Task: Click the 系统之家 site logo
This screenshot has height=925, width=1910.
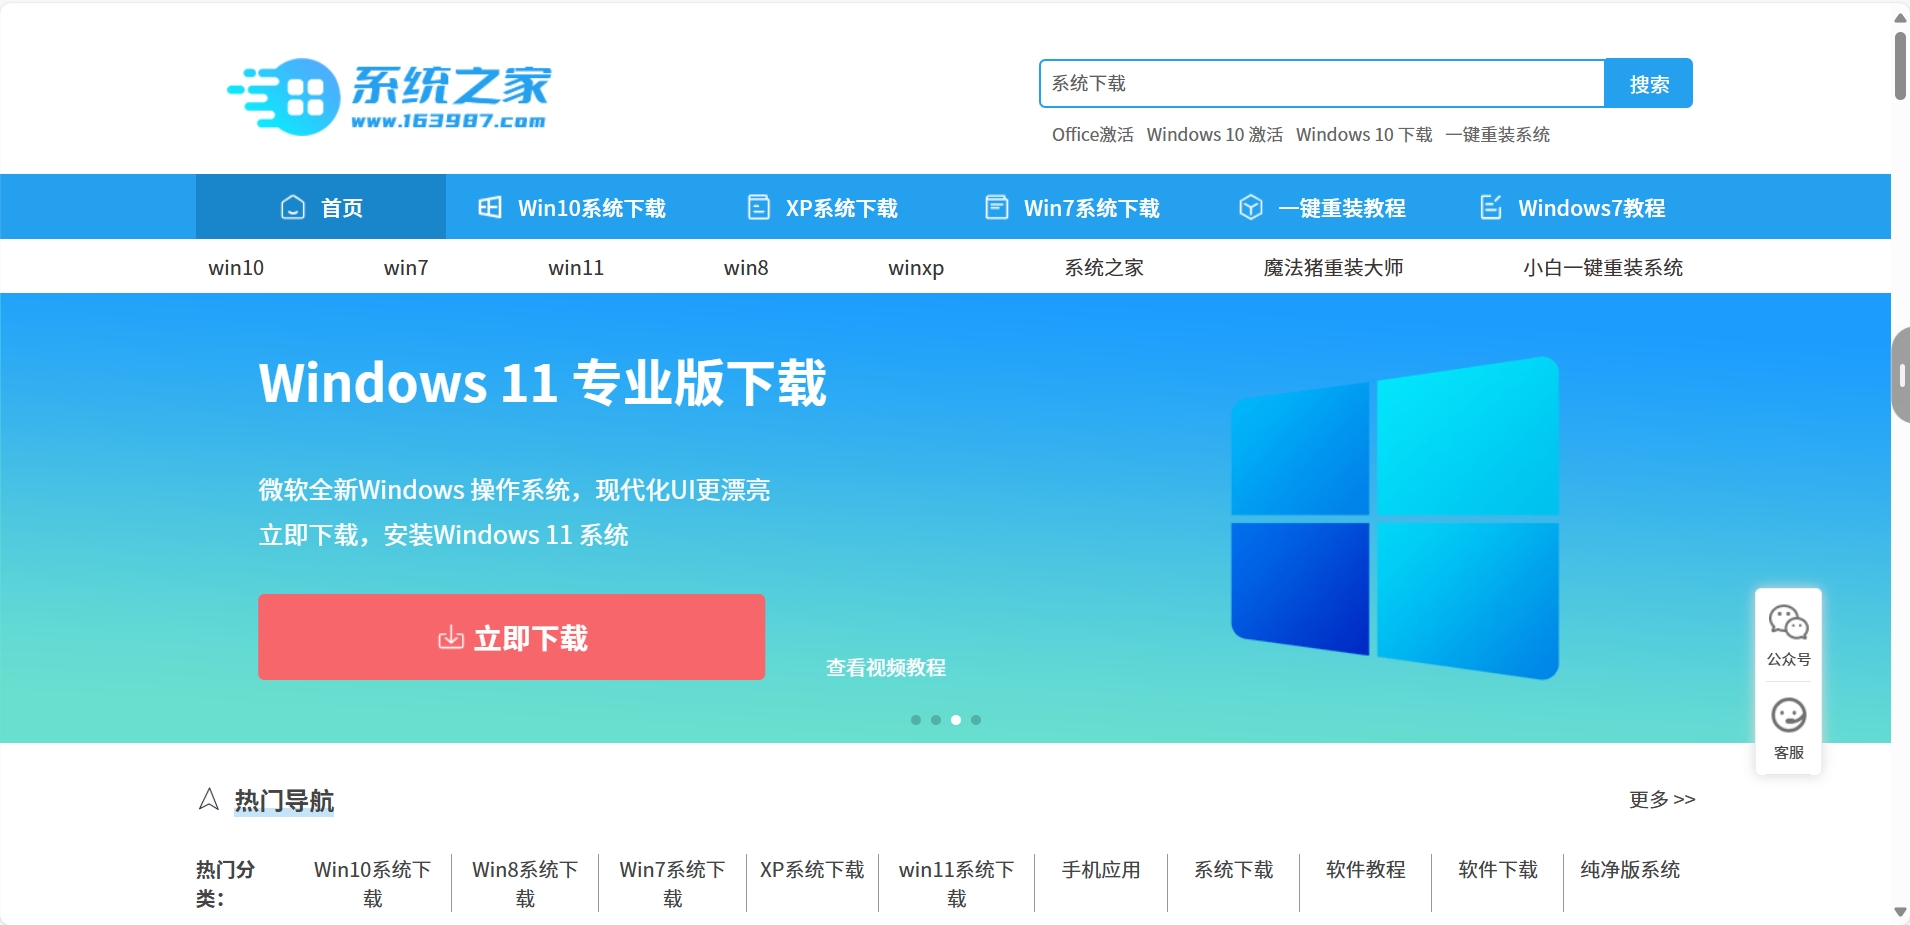Action: [390, 96]
